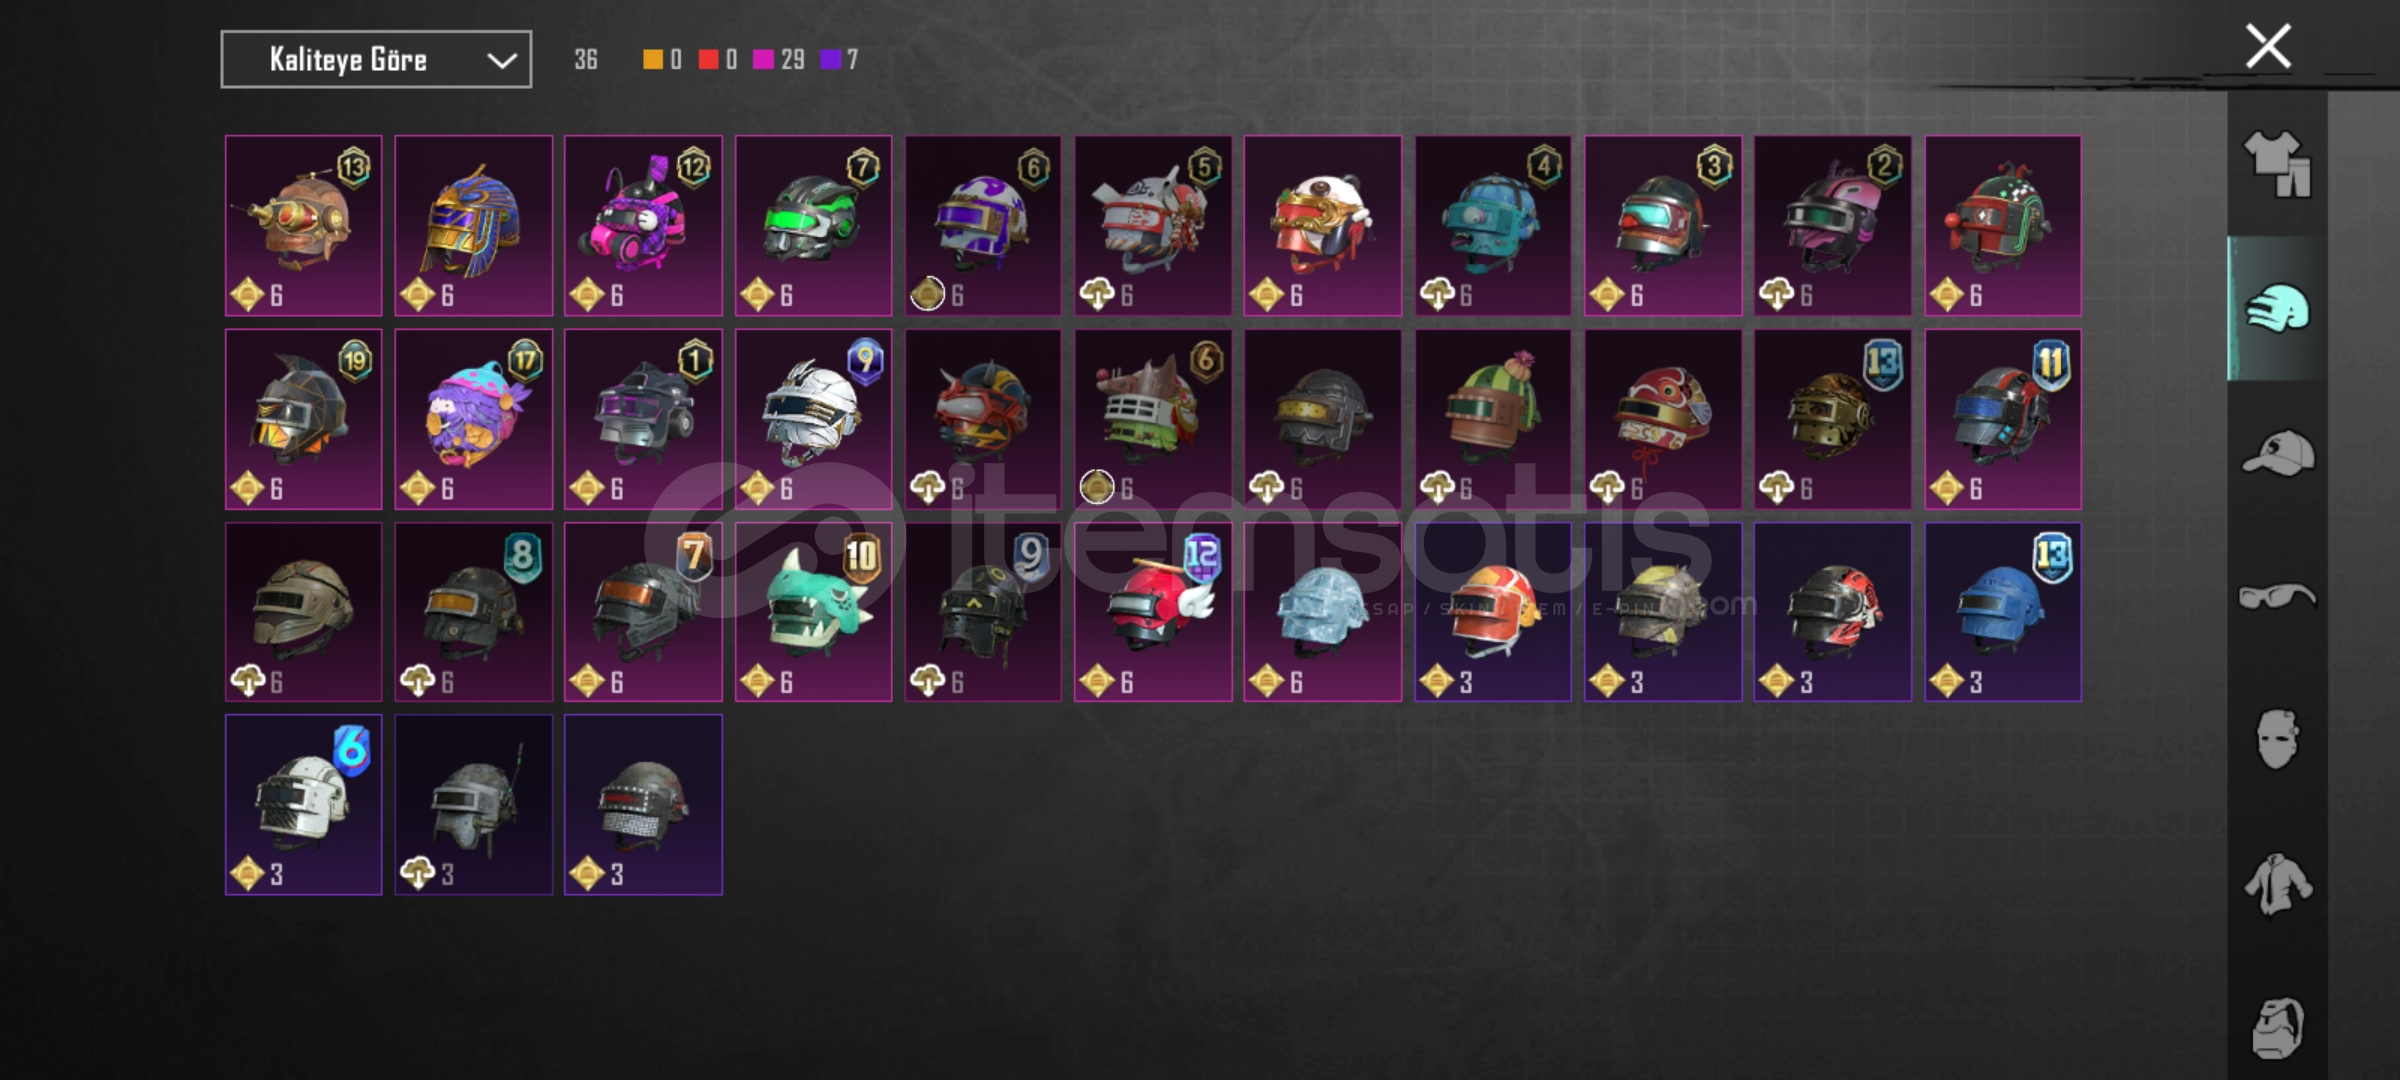Image resolution: width=2400 pixels, height=1080 pixels.
Task: Select the helmet category icon in sidebar
Action: pyautogui.click(x=2278, y=308)
